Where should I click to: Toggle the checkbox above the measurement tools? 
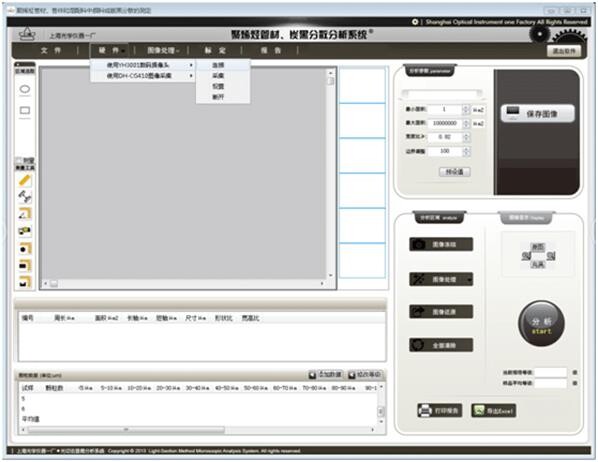(18, 160)
